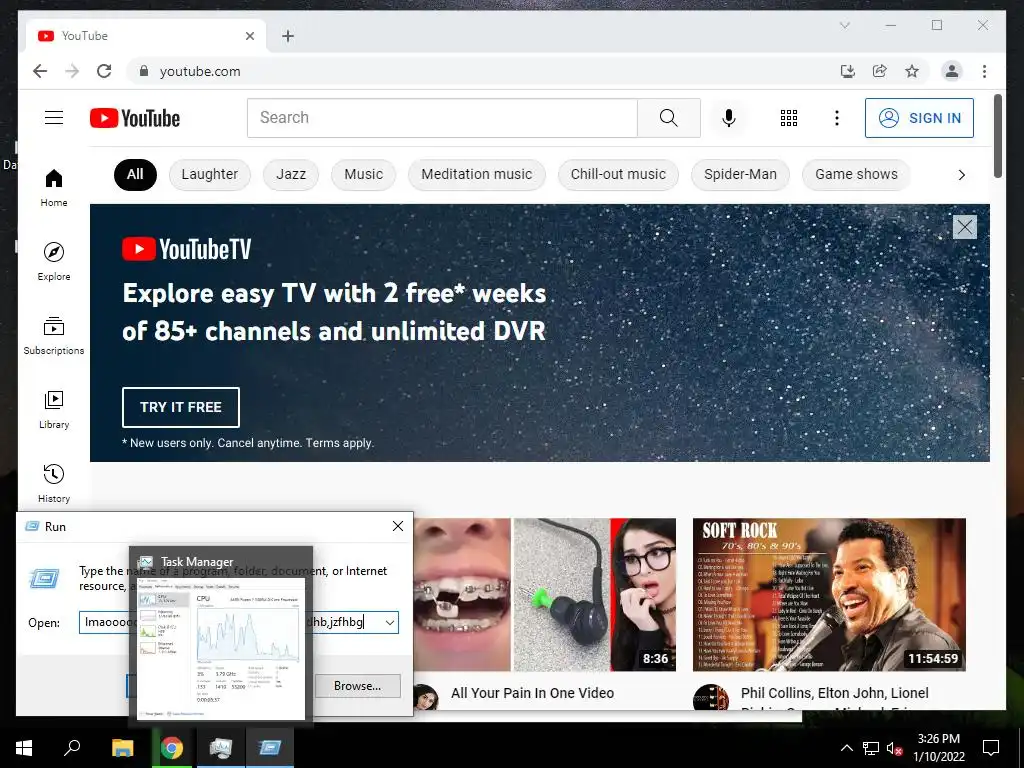Open Subscriptions in the sidebar
The height and width of the screenshot is (768, 1024).
coord(54,336)
